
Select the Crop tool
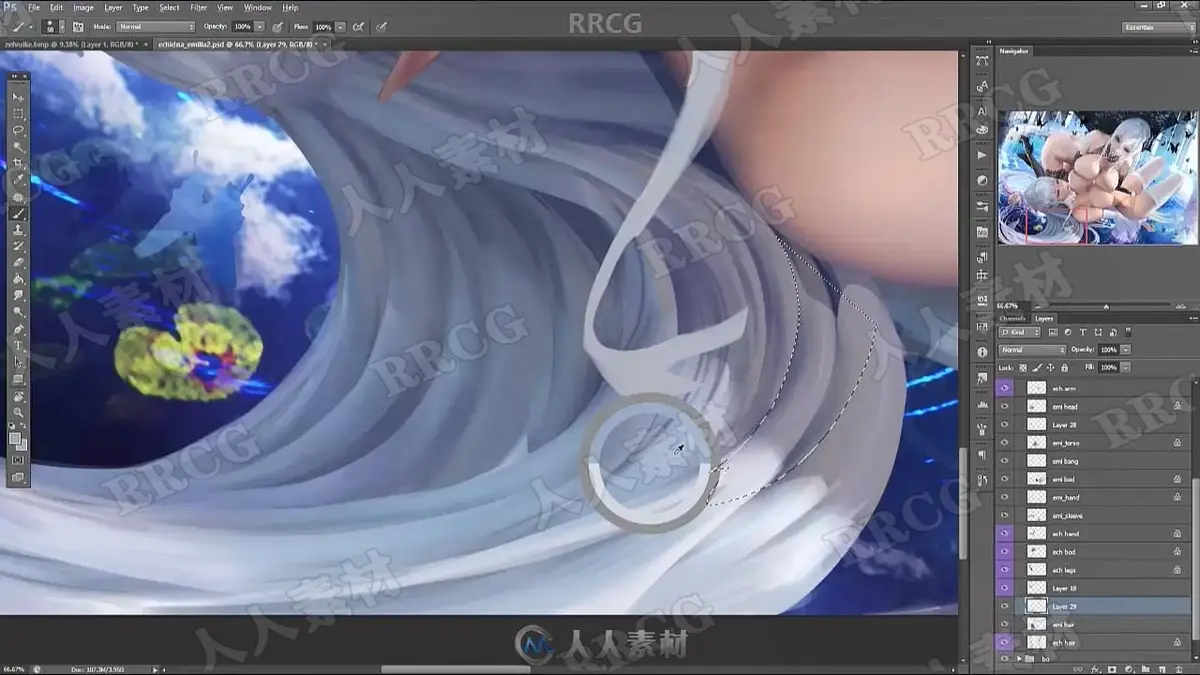[x=18, y=163]
